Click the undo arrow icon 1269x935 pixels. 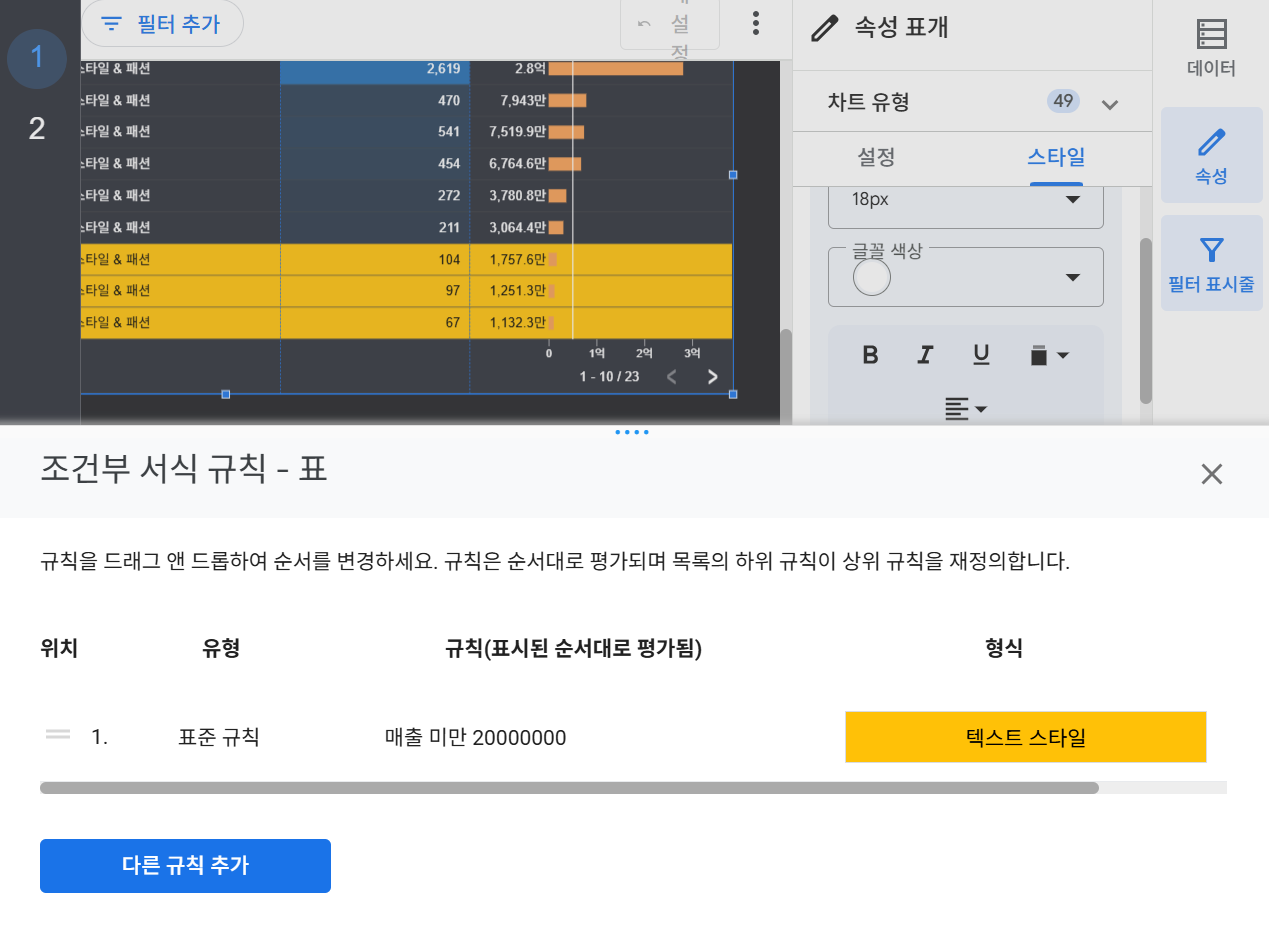click(x=645, y=24)
